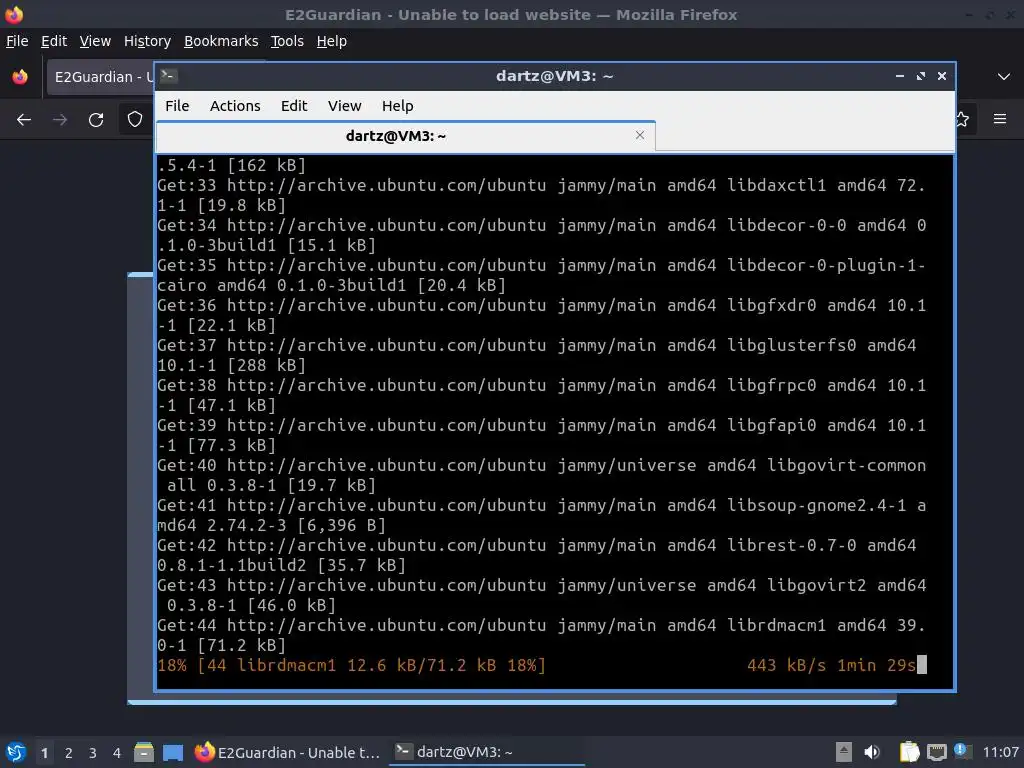Viewport: 1024px width, 768px height.
Task: Switch to E2Guardian Firefox taskbar entry
Action: coord(287,752)
